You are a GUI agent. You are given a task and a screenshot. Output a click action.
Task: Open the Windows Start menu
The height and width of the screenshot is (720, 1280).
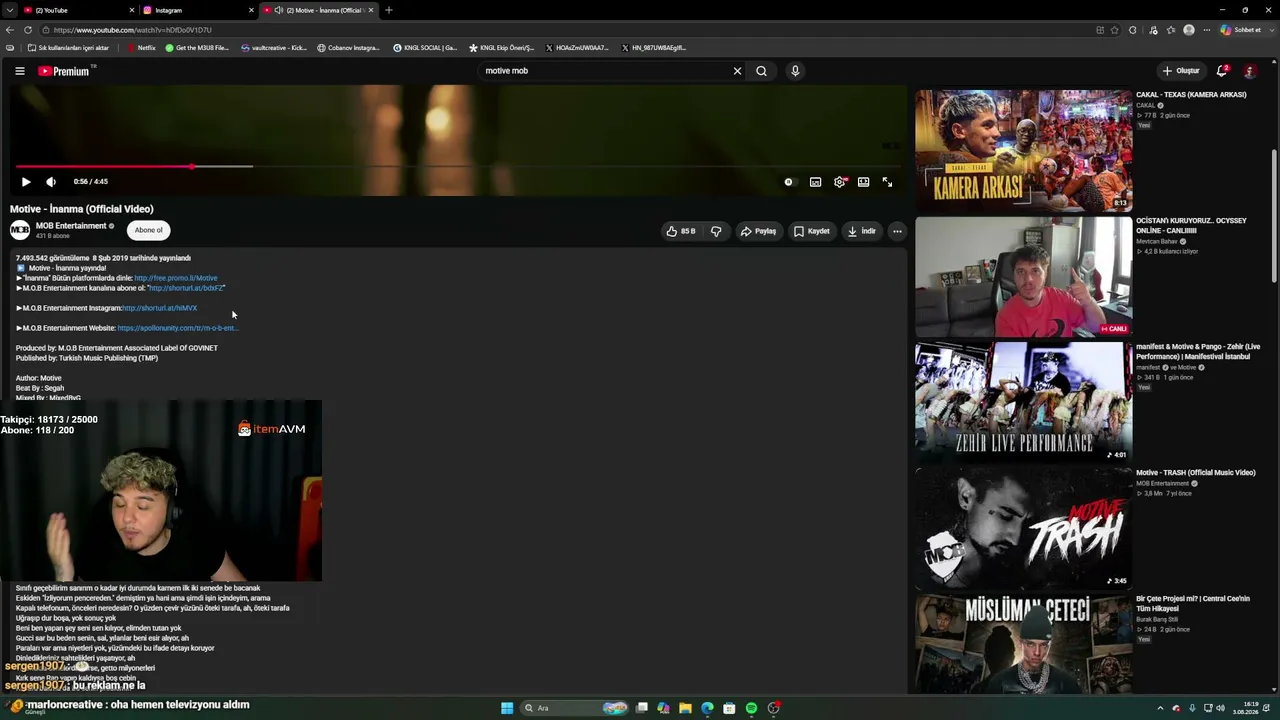(507, 708)
